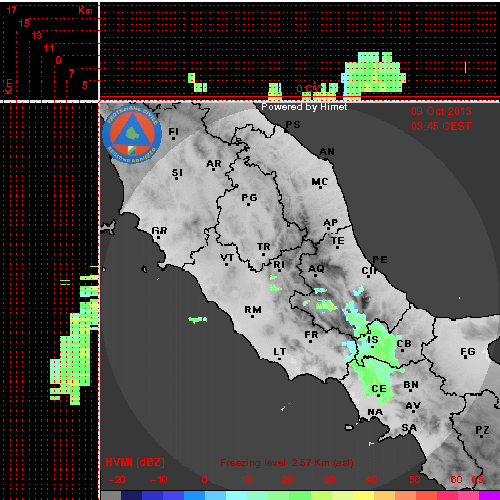The width and height of the screenshot is (500, 500).
Task: Click the -20 value on dBZ scale
Action: [117, 480]
